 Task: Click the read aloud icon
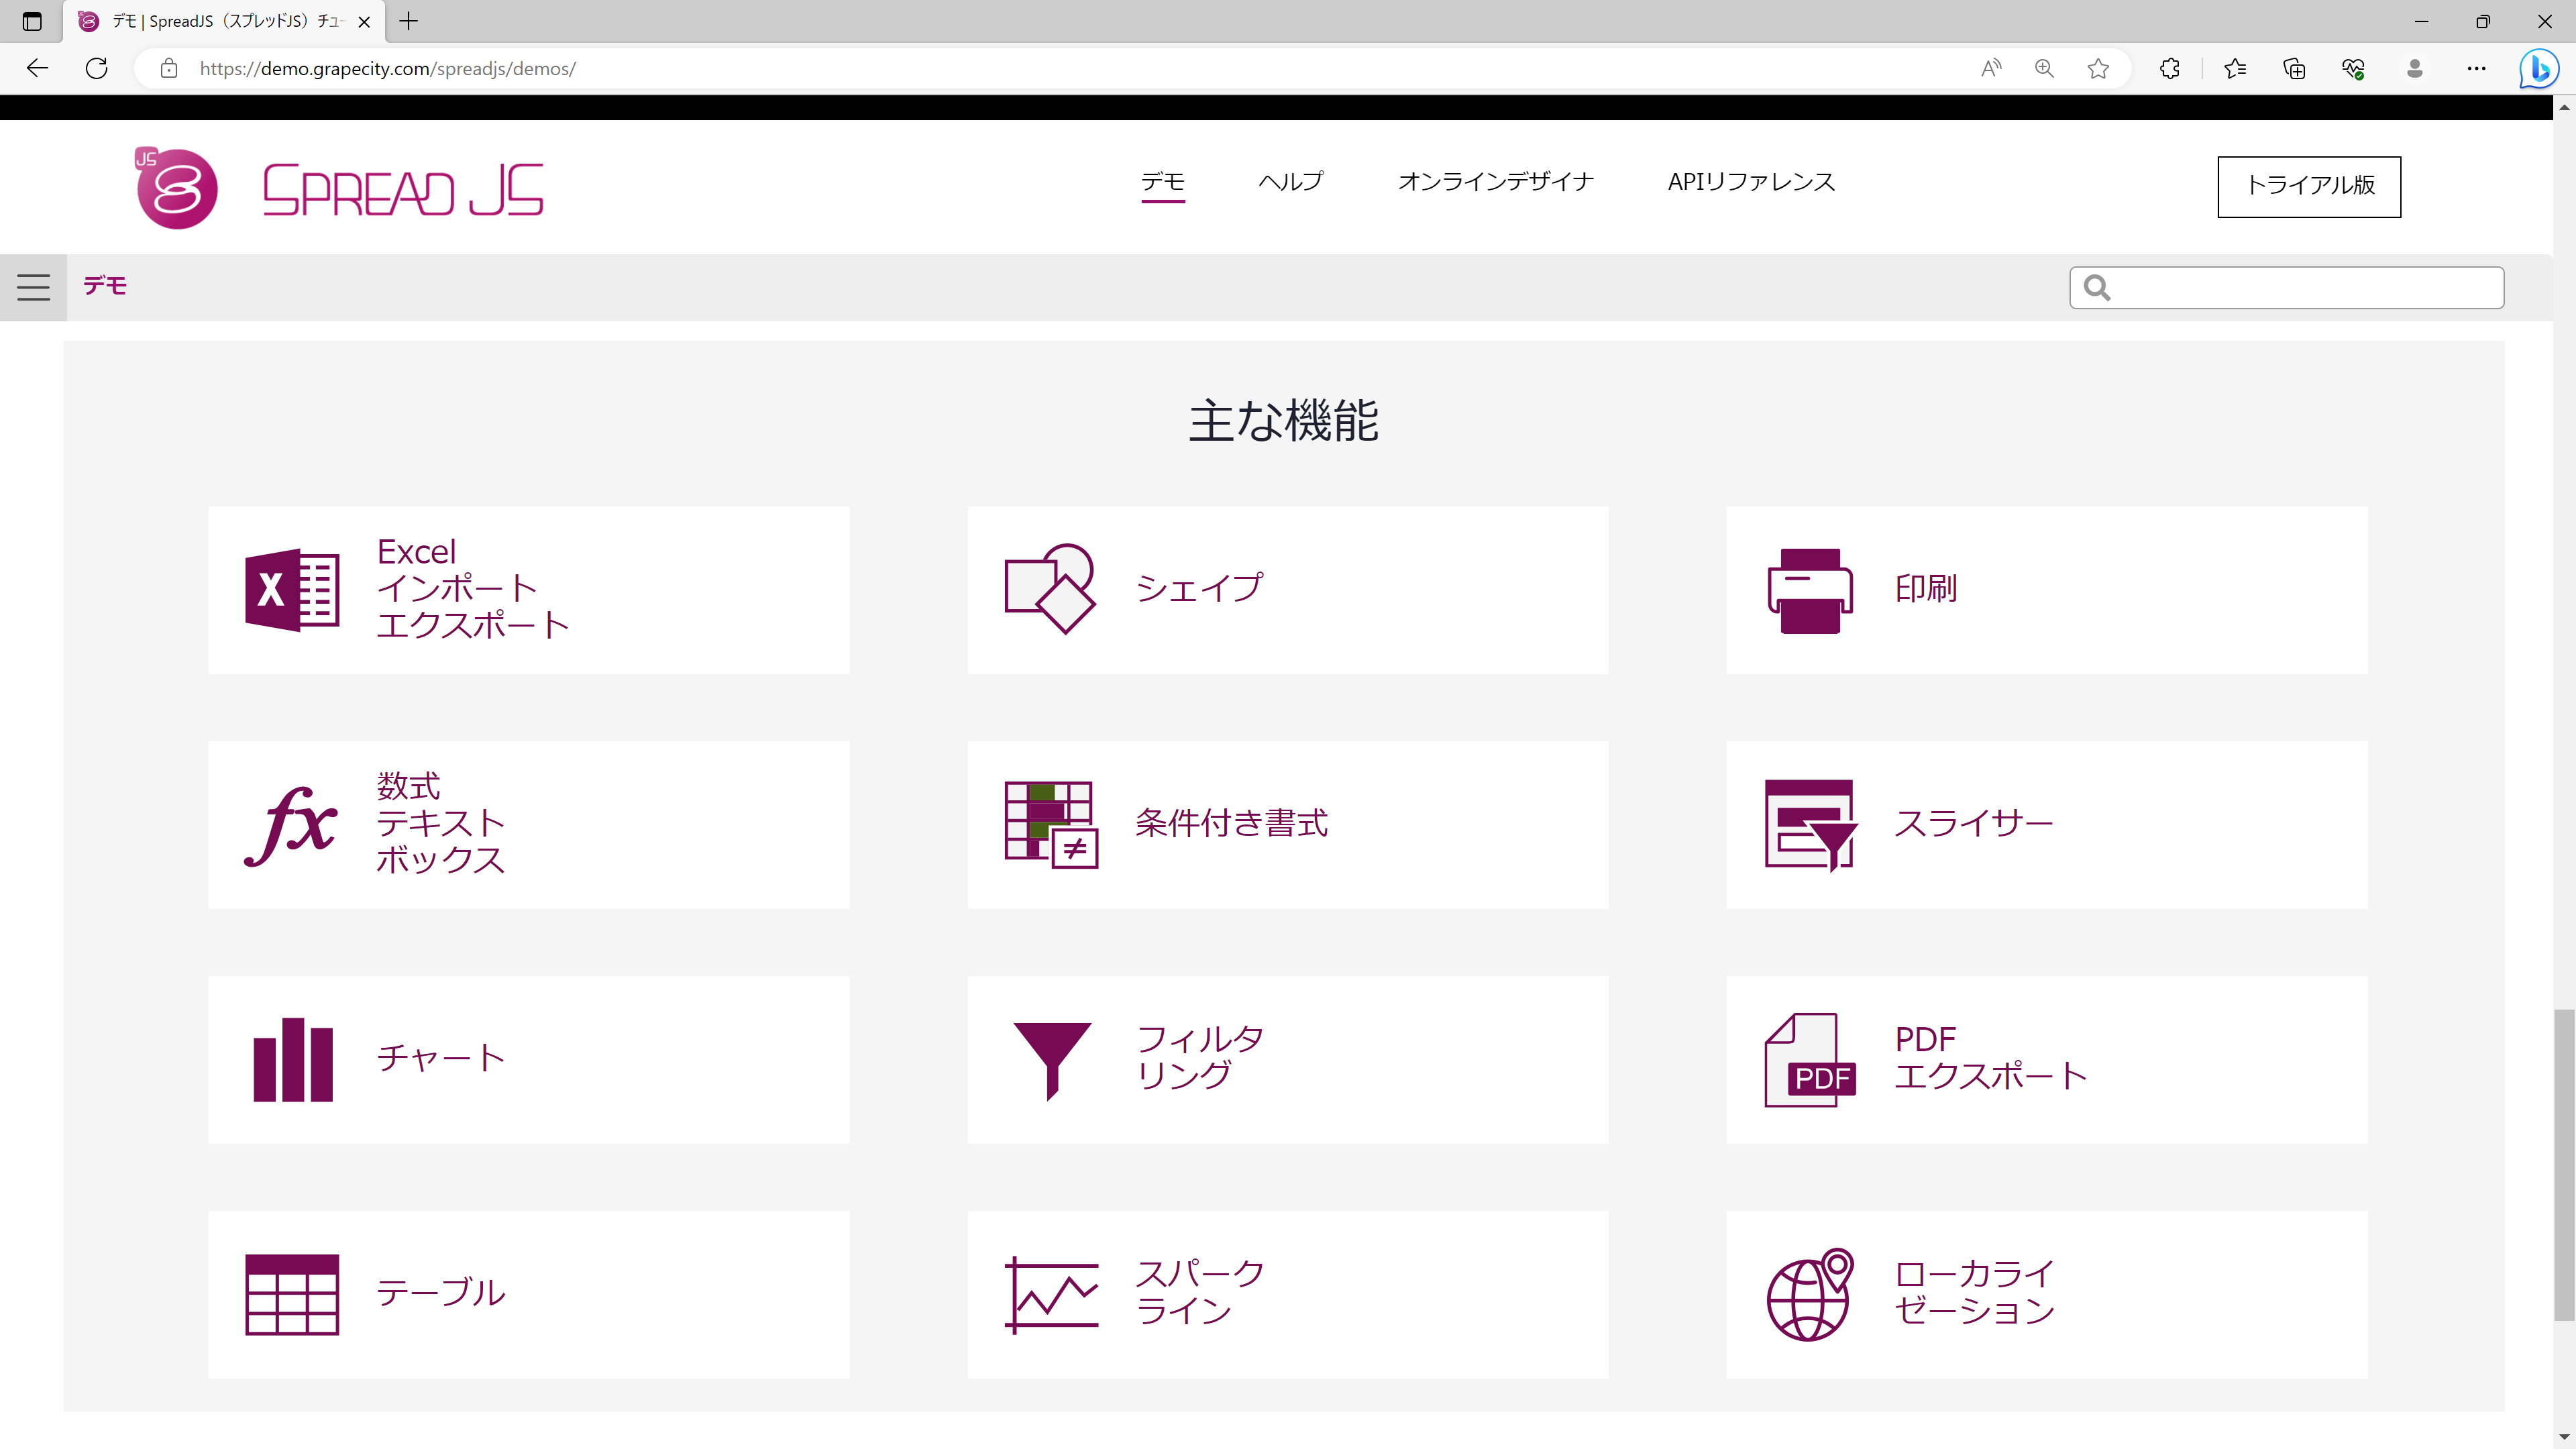click(1991, 68)
